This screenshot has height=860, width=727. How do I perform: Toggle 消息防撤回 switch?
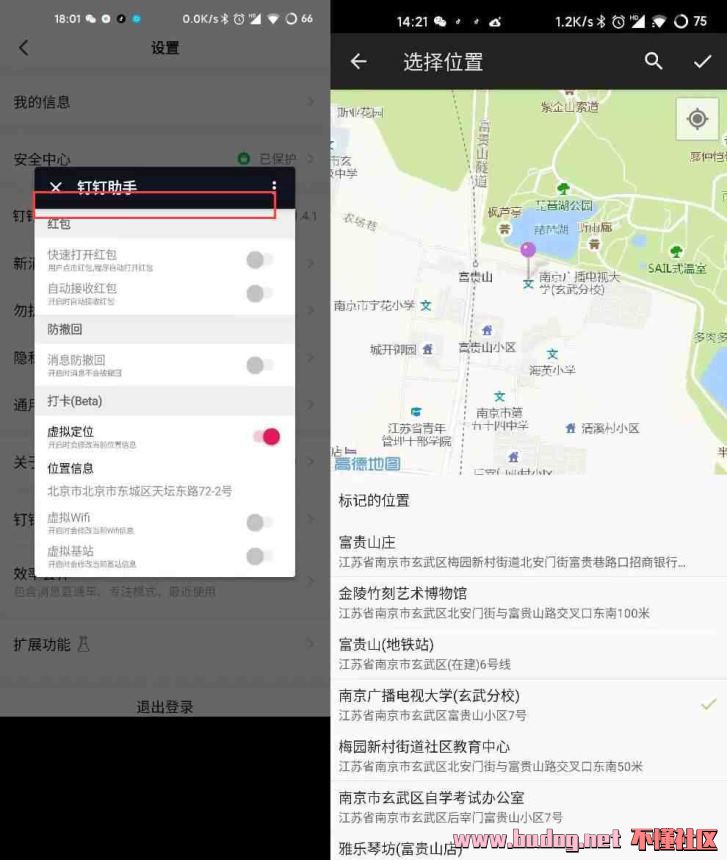coord(259,365)
